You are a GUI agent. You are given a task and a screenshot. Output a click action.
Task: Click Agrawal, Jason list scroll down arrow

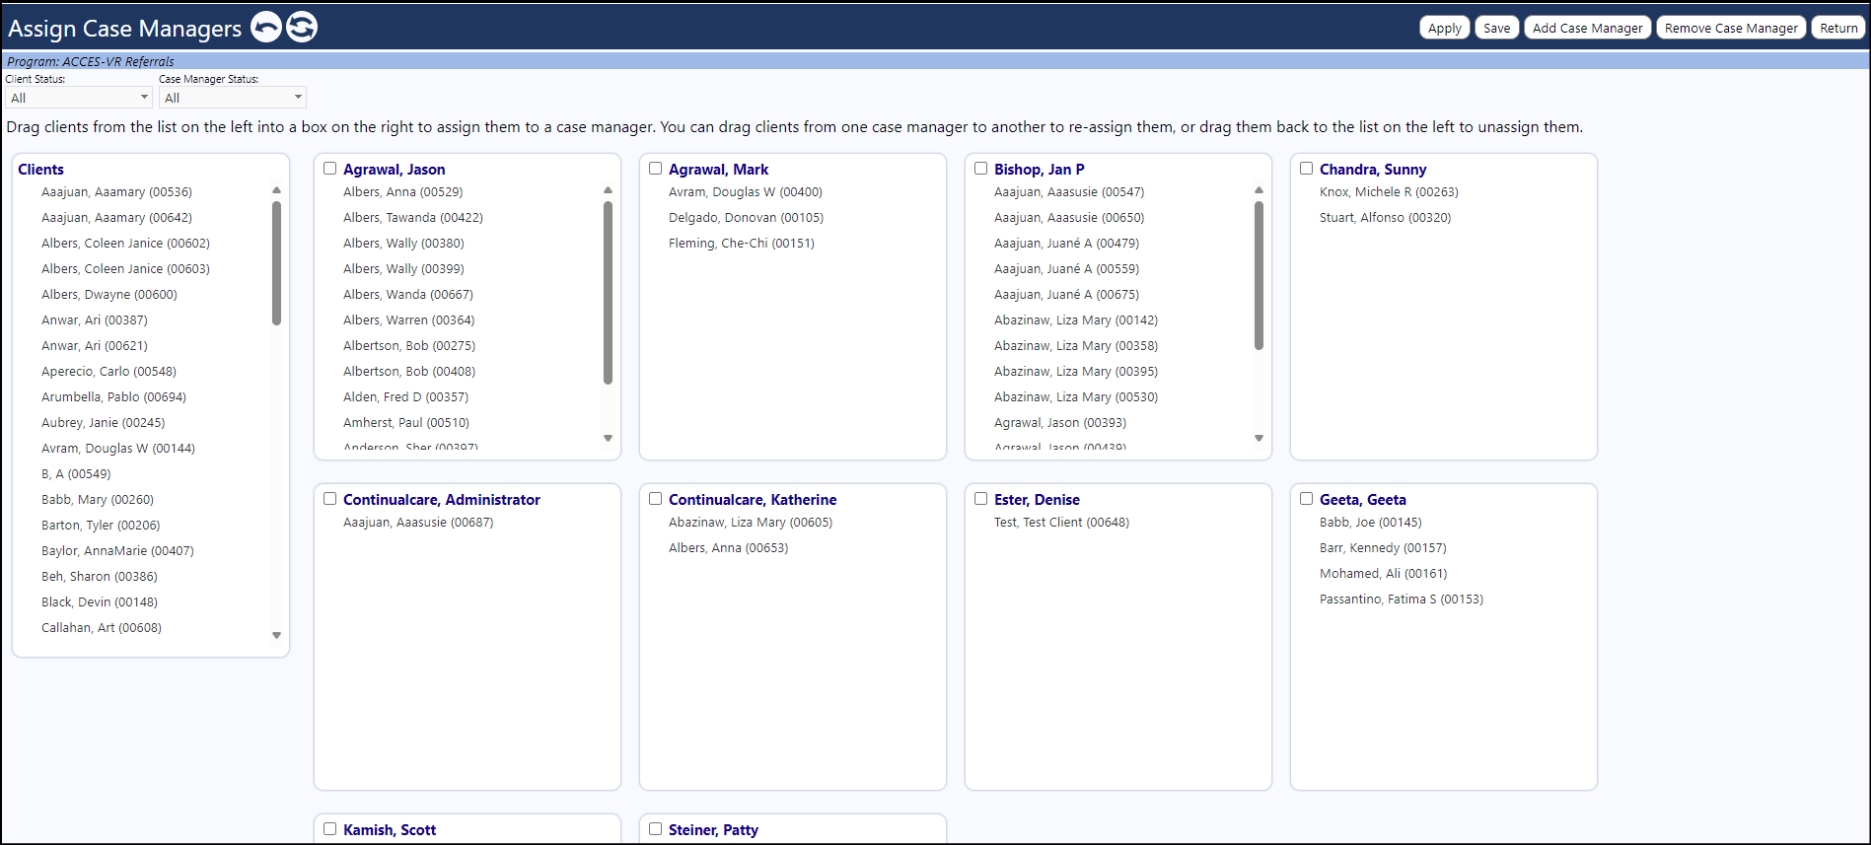click(x=608, y=438)
